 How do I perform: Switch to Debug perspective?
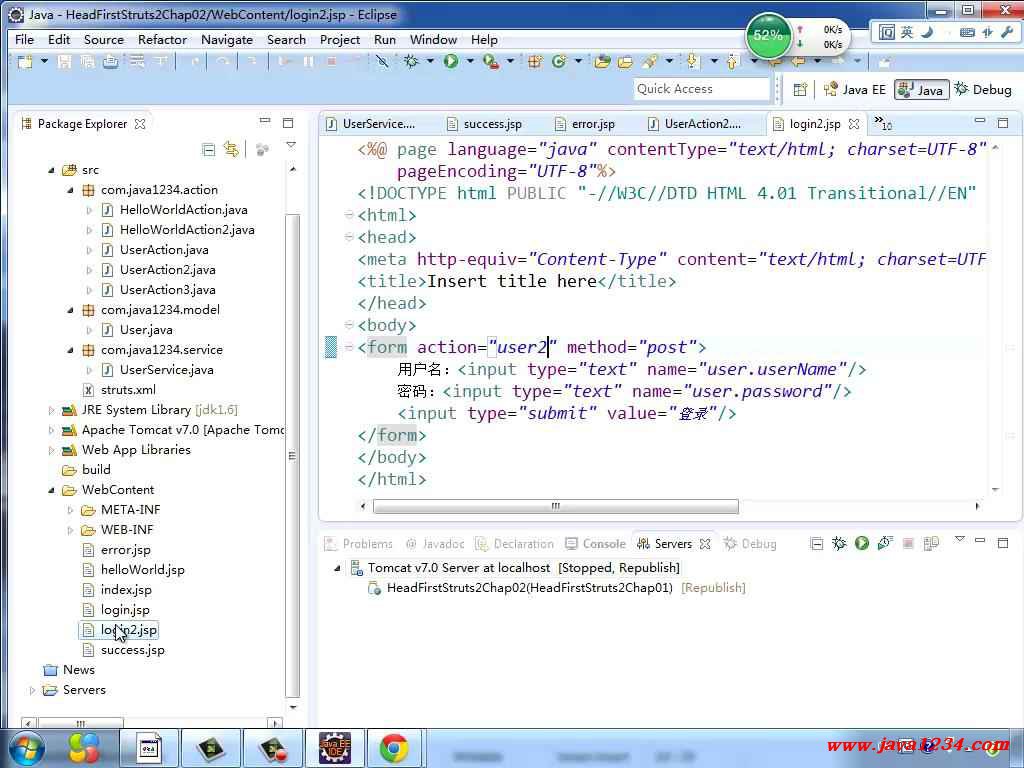[983, 89]
